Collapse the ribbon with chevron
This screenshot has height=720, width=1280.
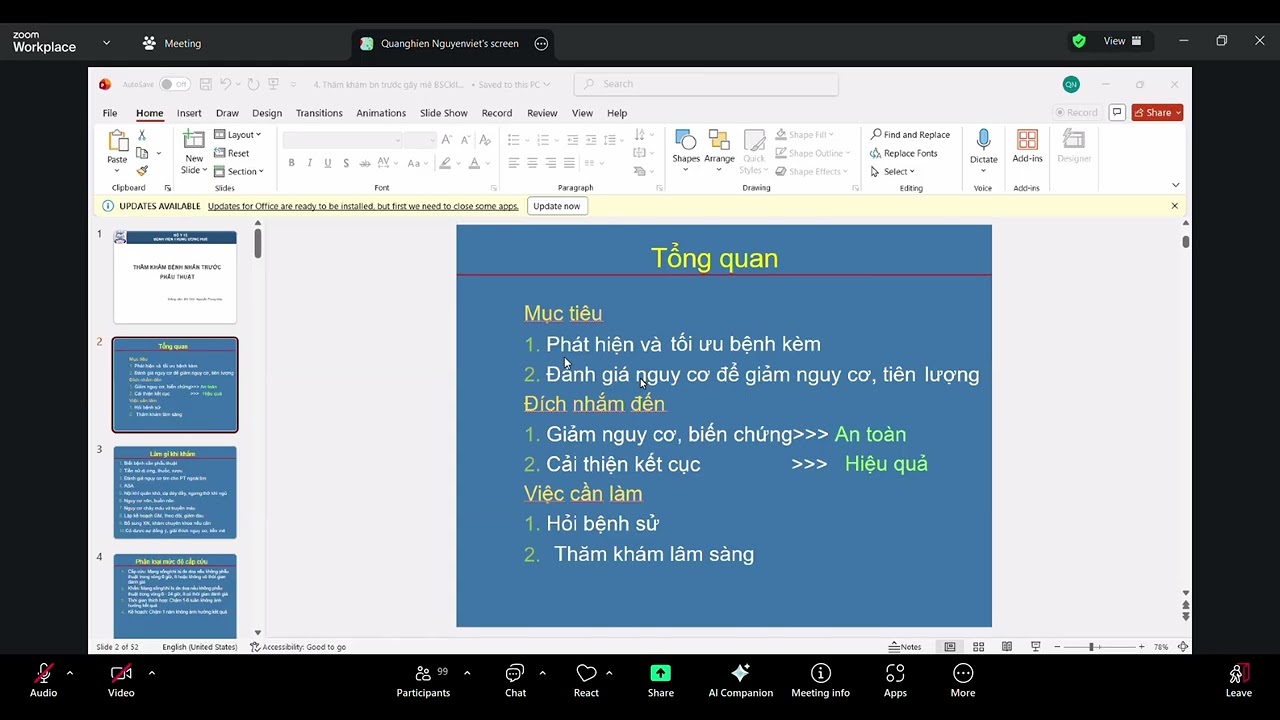coord(1175,185)
